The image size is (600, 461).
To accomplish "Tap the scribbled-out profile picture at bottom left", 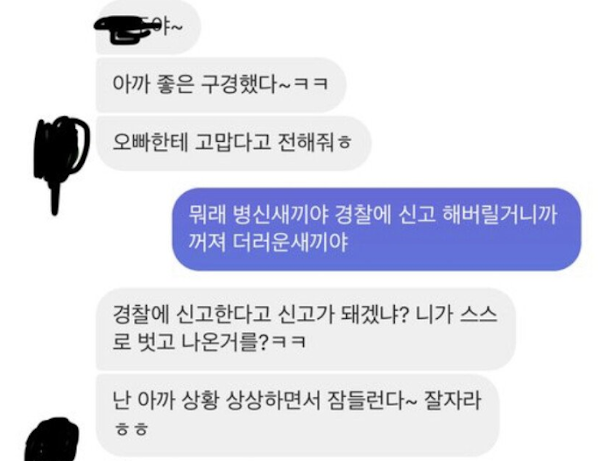I will pyautogui.click(x=52, y=440).
